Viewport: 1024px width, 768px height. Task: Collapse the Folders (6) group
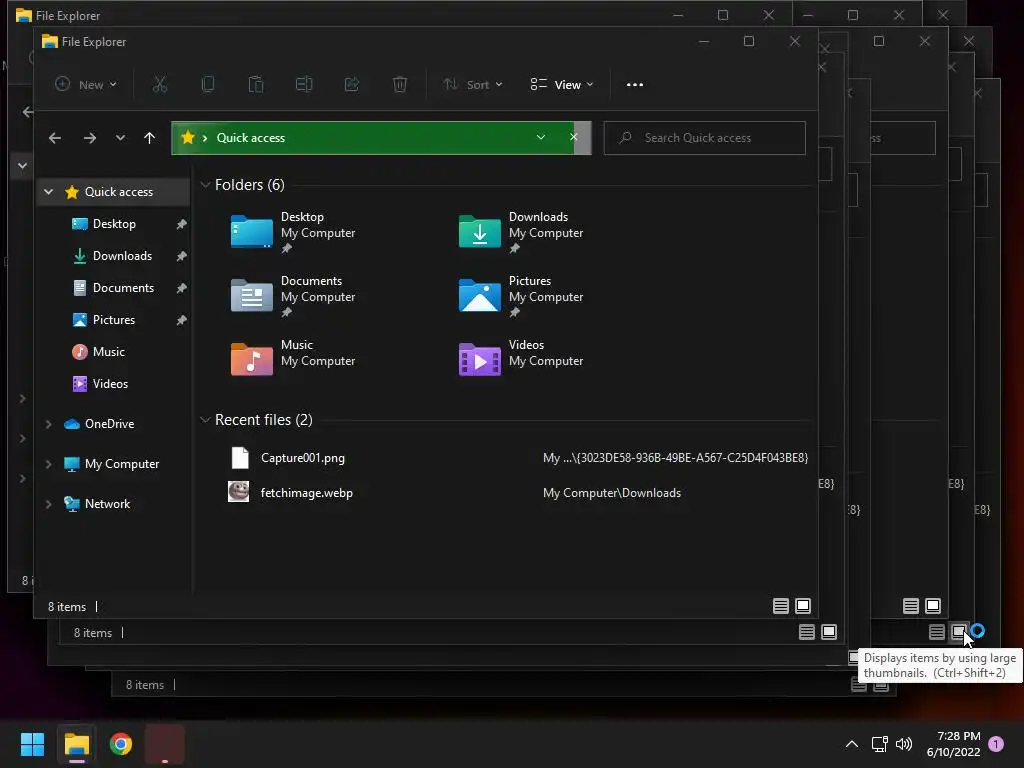click(x=205, y=185)
